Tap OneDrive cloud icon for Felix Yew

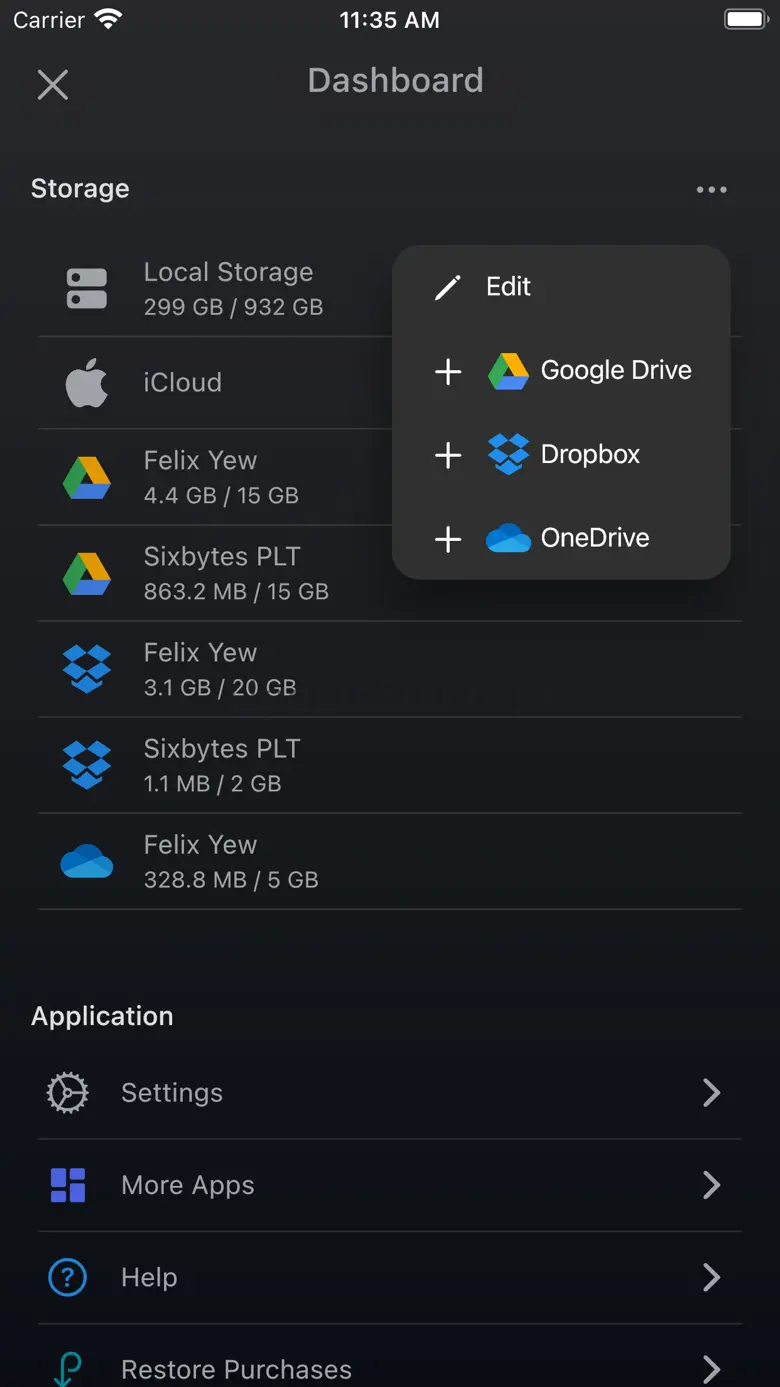(87, 861)
